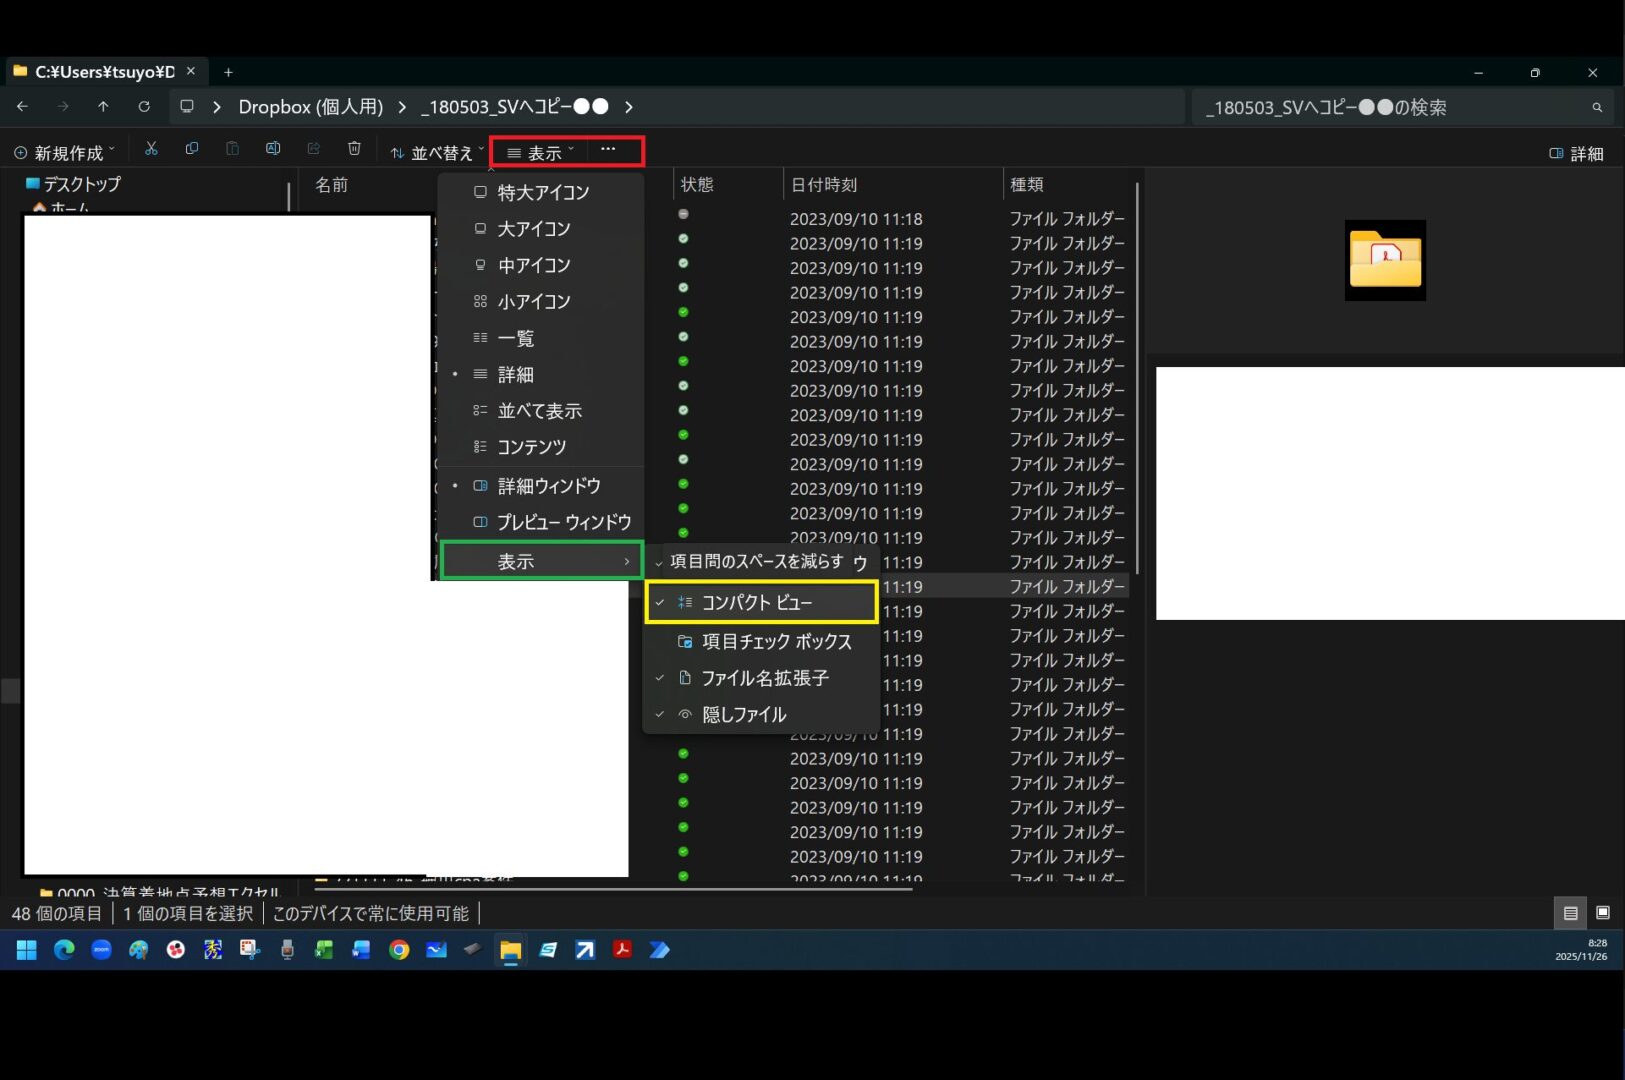Choose プレビュー ウィンドウ in the menu
The image size is (1625, 1080).
point(563,523)
